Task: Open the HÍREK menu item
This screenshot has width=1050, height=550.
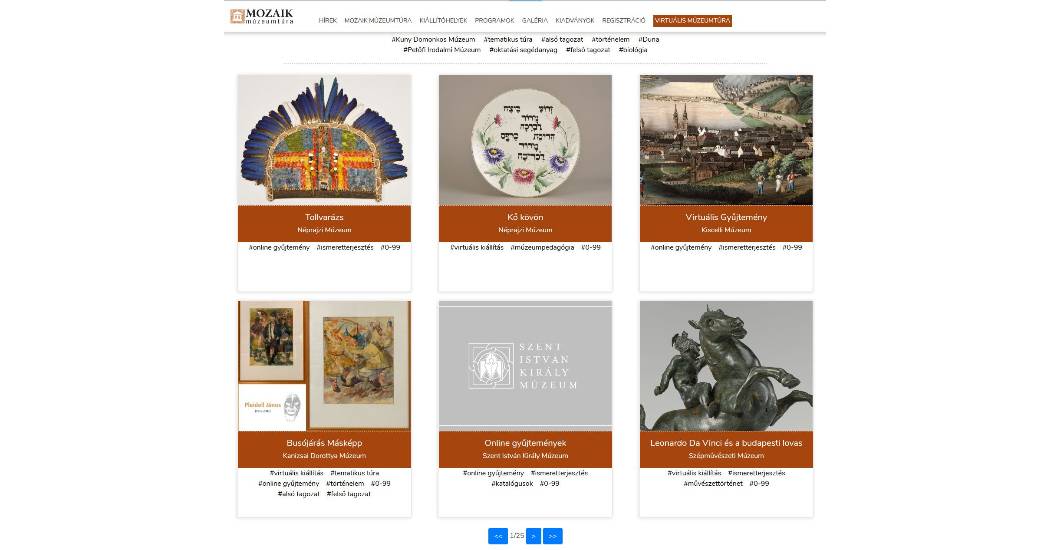Action: click(327, 21)
